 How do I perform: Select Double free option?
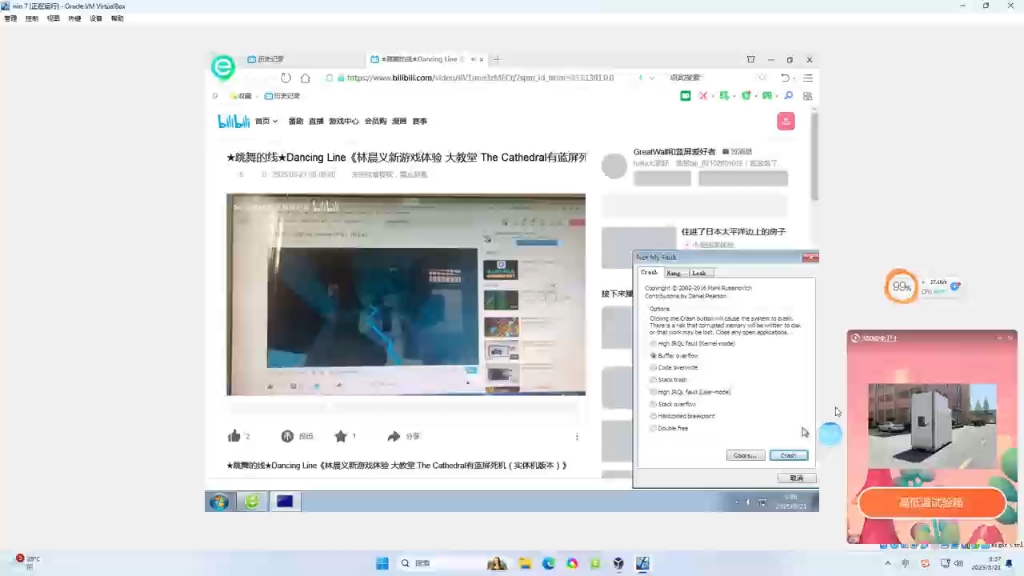pyautogui.click(x=669, y=428)
